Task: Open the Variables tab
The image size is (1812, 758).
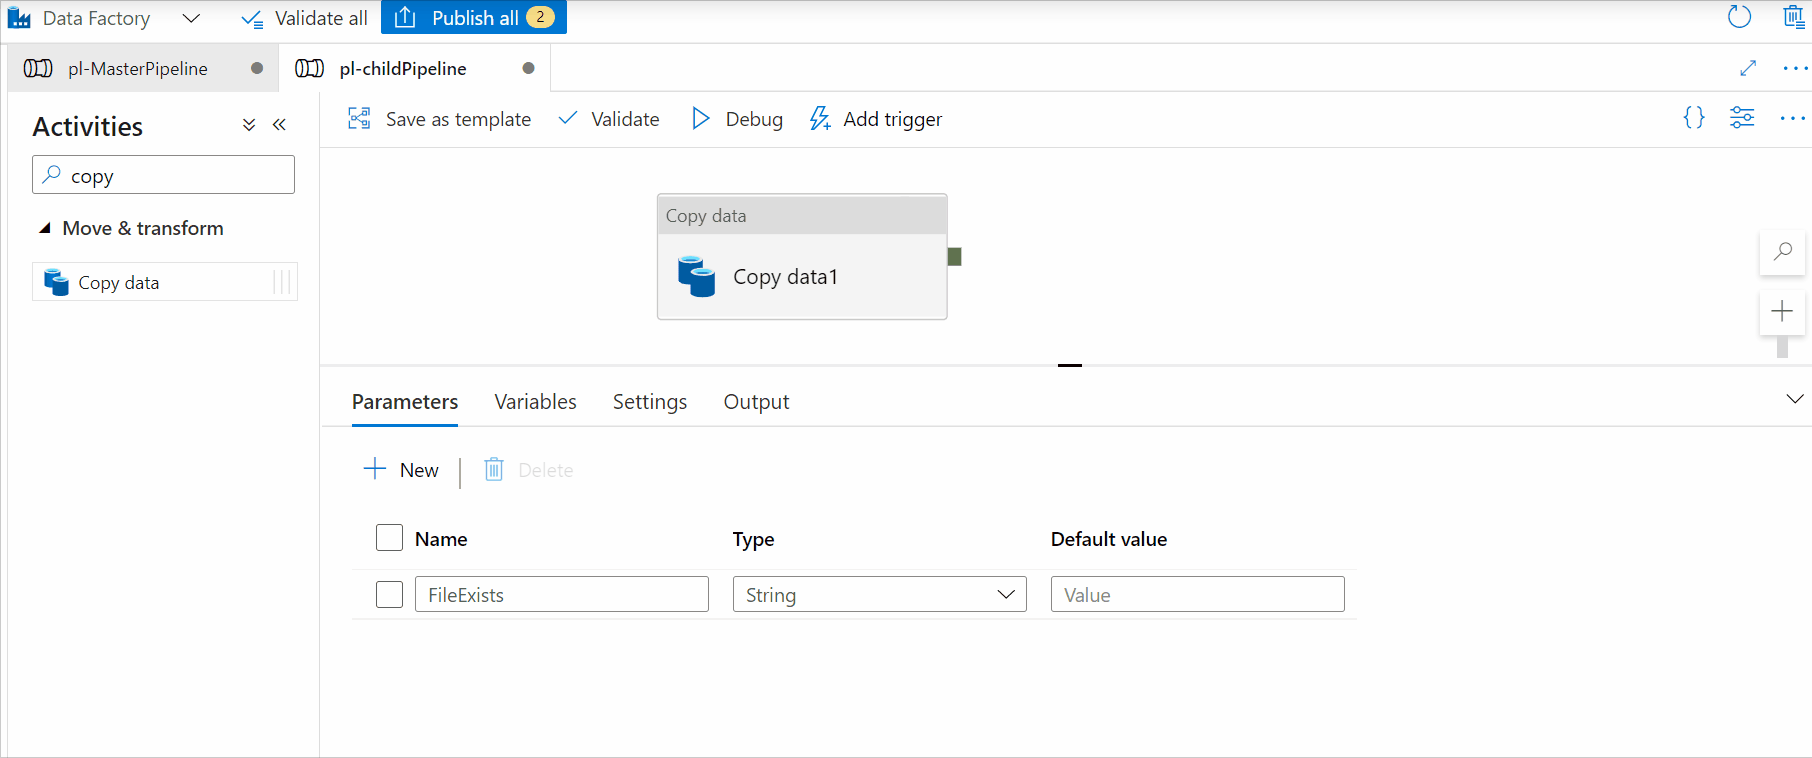Action: (x=535, y=402)
